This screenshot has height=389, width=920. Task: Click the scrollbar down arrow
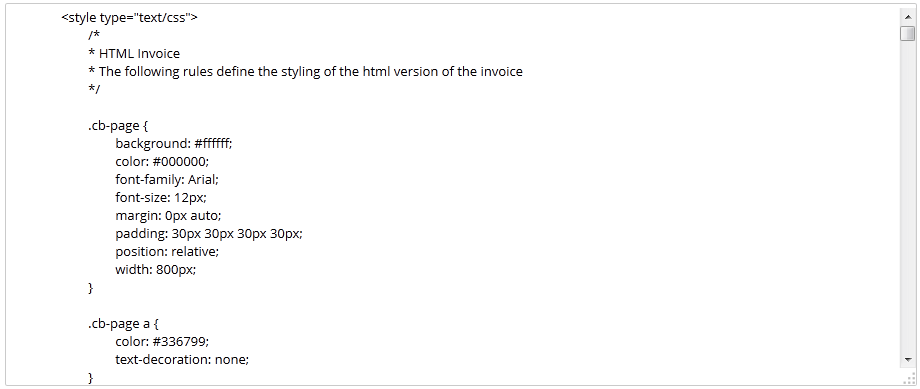908,358
